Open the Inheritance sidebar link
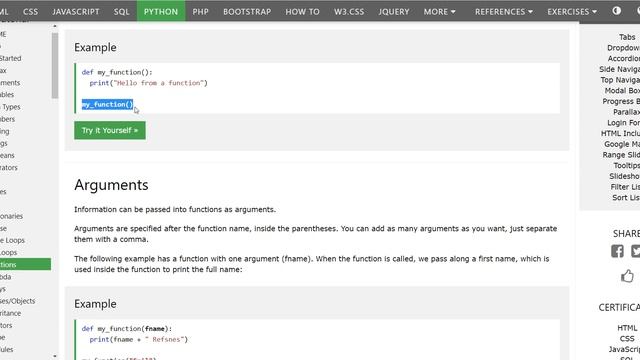Image resolution: width=640 pixels, height=360 pixels. click(11, 313)
